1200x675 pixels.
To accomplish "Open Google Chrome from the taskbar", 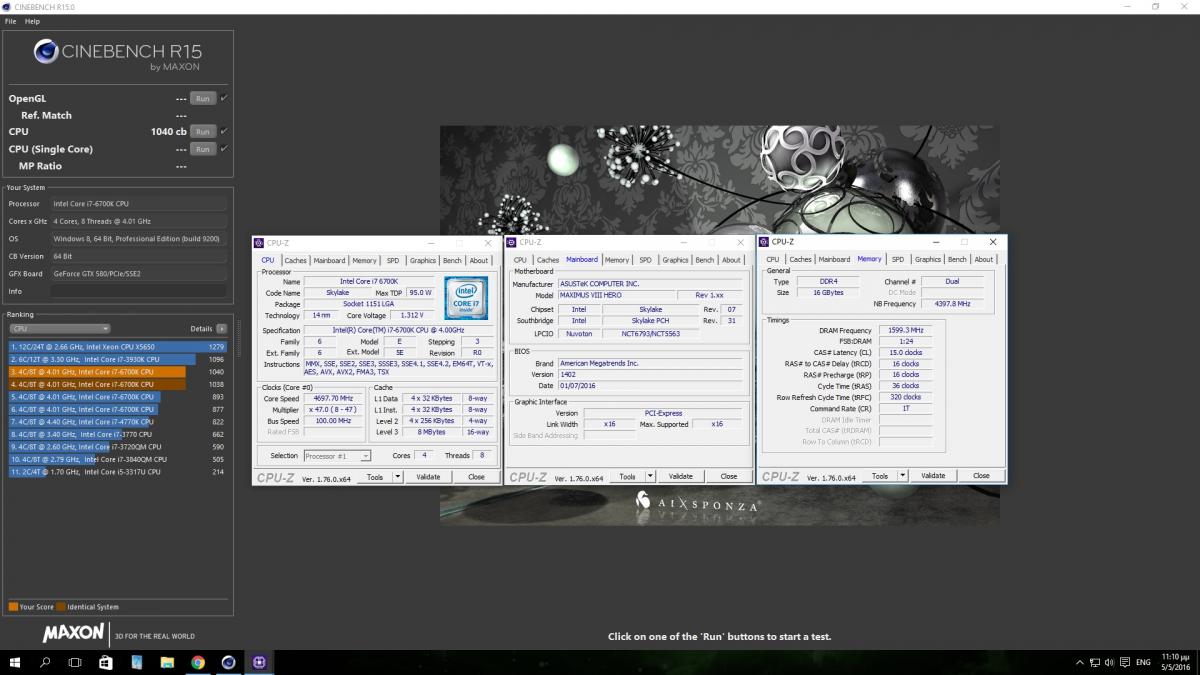I will [198, 662].
